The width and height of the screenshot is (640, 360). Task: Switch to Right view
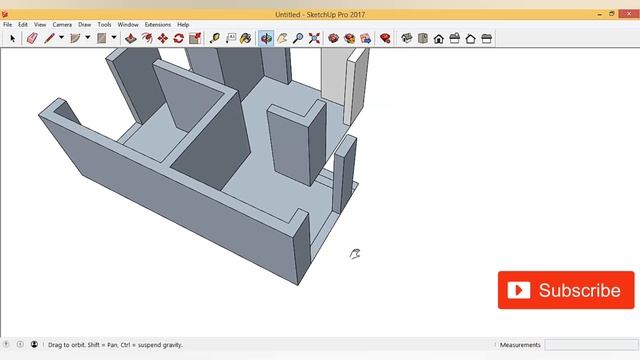455,39
